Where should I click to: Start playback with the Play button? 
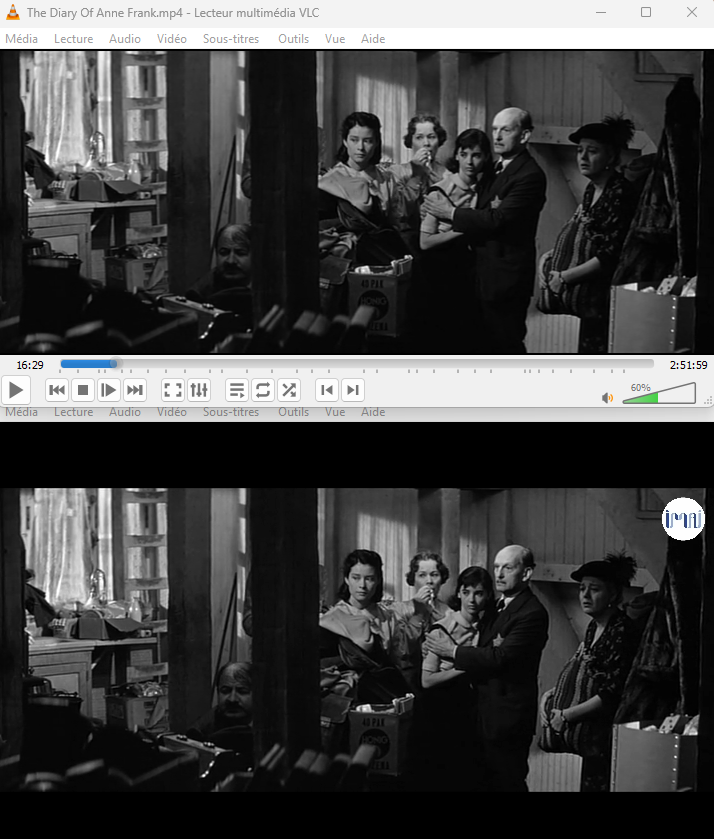point(16,390)
